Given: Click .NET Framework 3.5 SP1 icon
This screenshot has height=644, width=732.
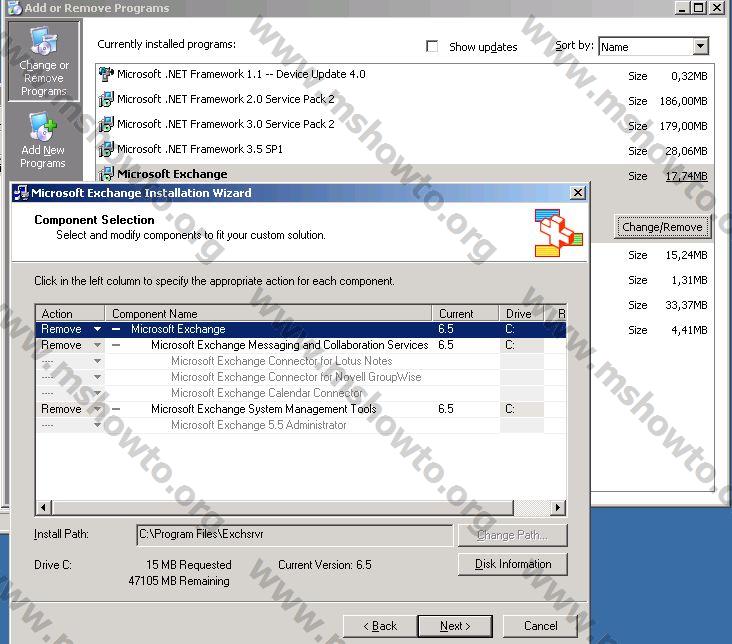Looking at the screenshot, I should coord(106,149).
